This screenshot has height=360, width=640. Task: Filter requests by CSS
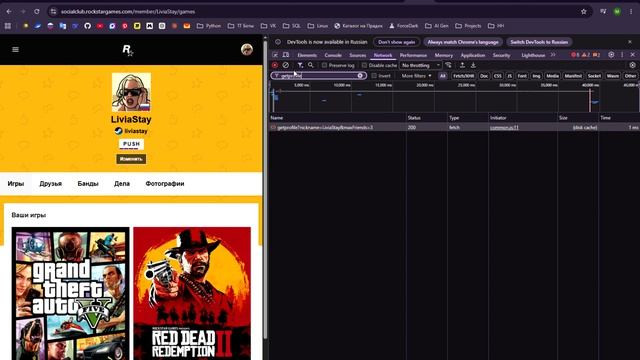click(x=498, y=76)
